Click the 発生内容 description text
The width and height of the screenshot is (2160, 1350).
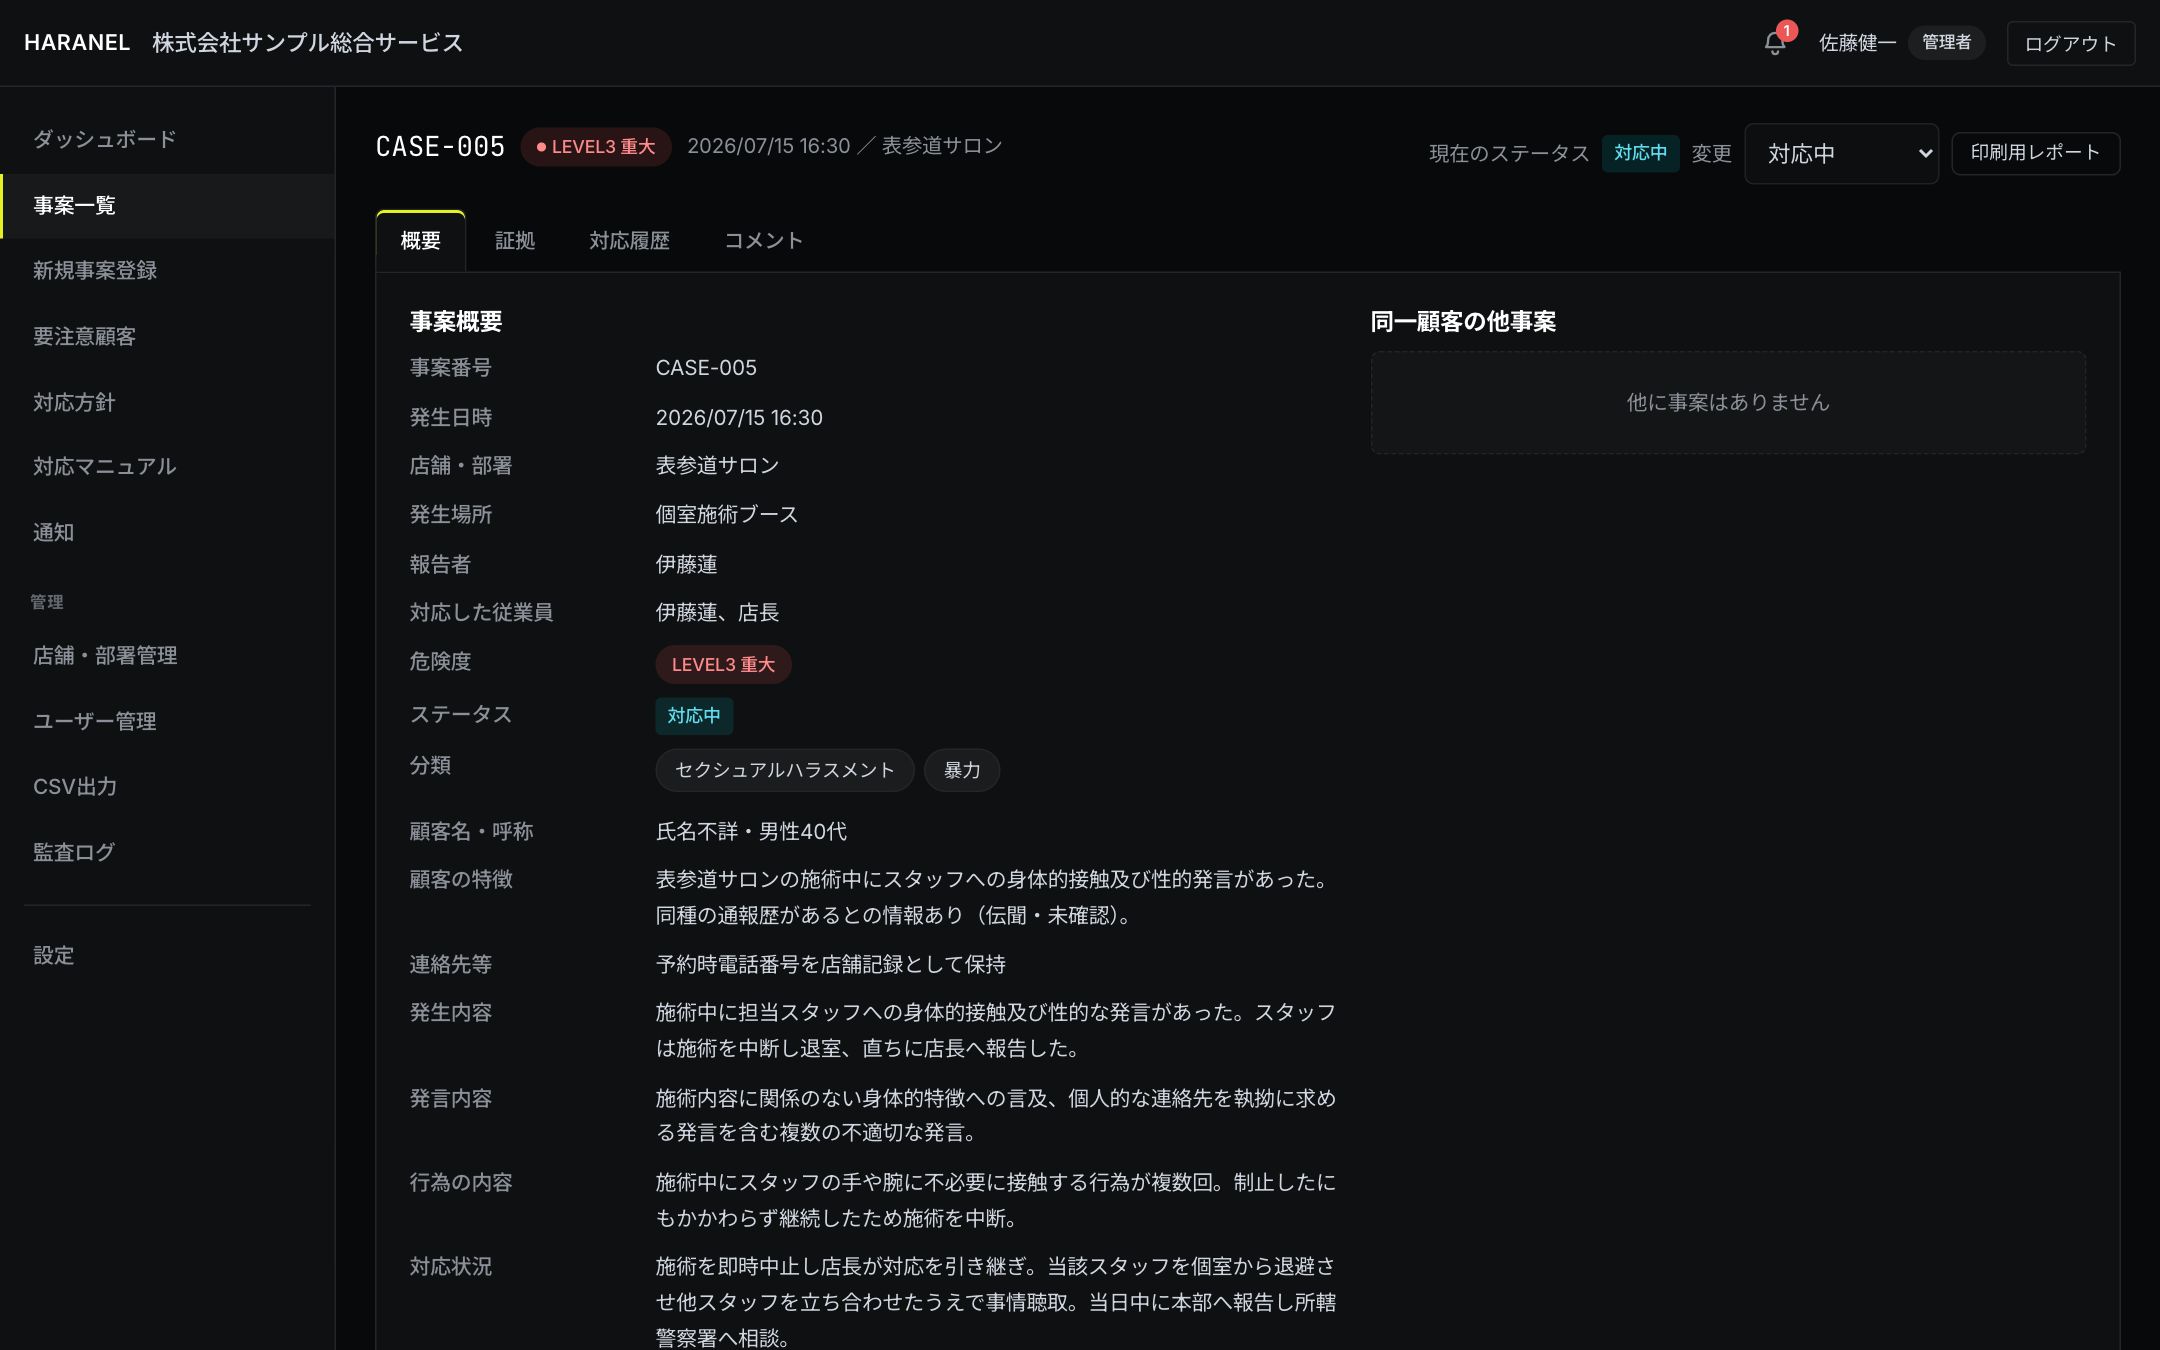click(996, 1031)
